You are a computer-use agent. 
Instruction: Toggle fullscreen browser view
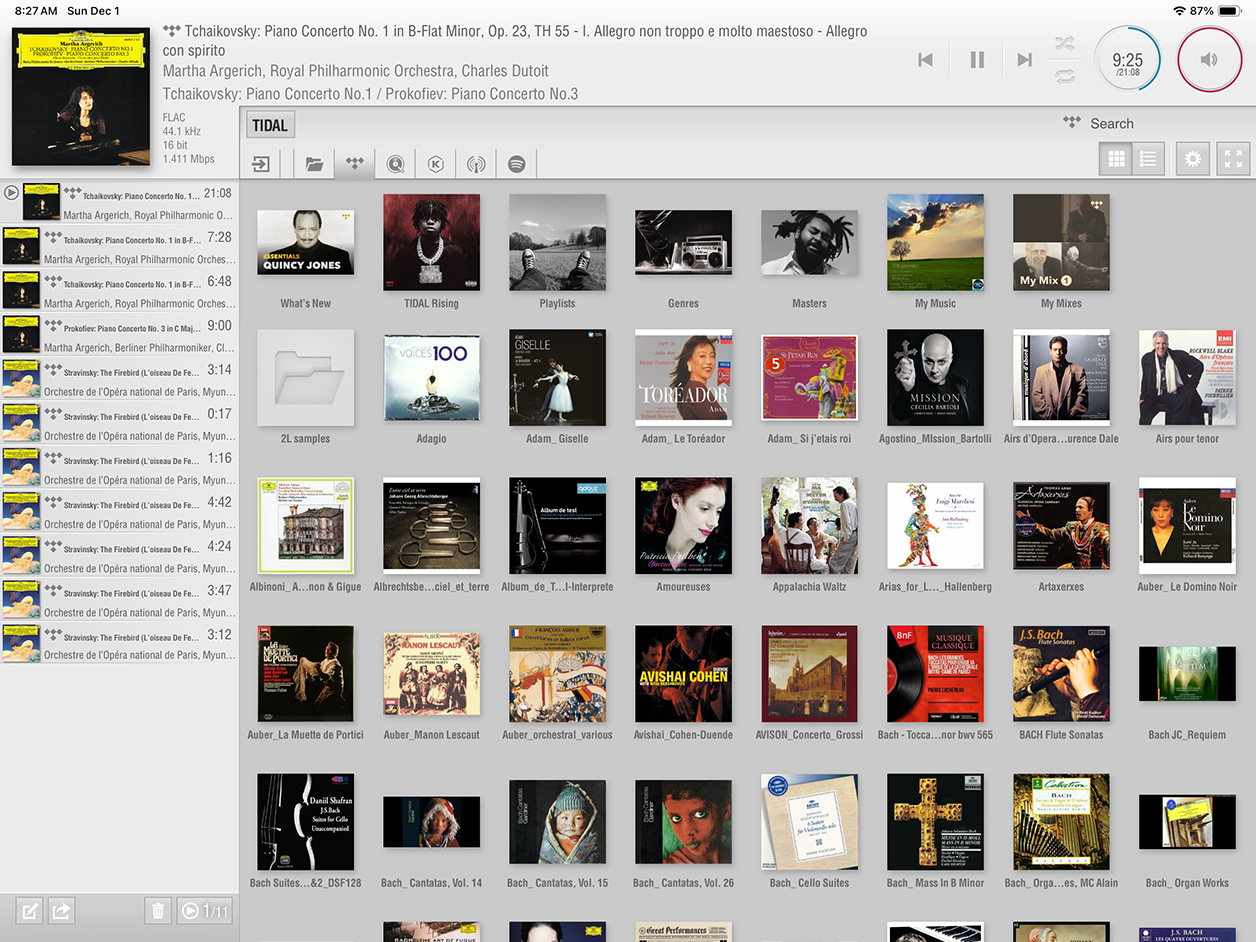(x=1234, y=159)
